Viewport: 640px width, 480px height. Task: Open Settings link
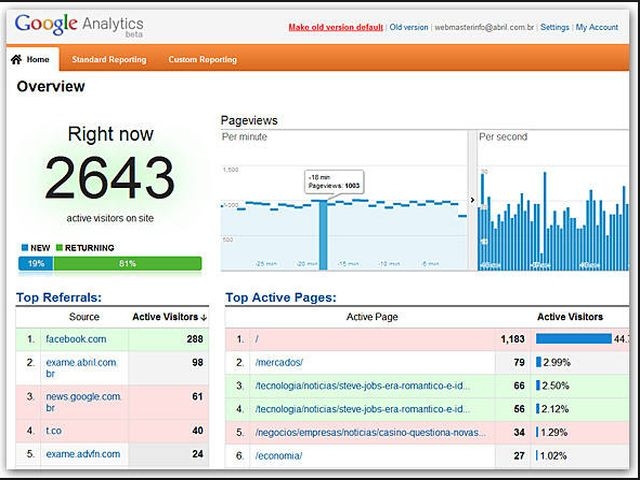pyautogui.click(x=554, y=27)
